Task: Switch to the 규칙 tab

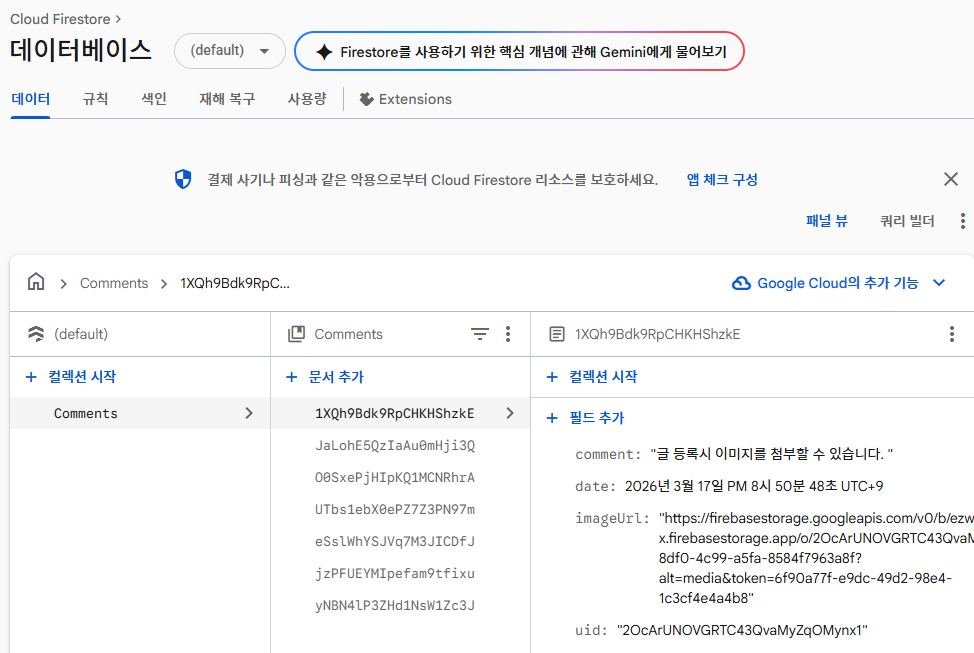Action: pyautogui.click(x=96, y=99)
